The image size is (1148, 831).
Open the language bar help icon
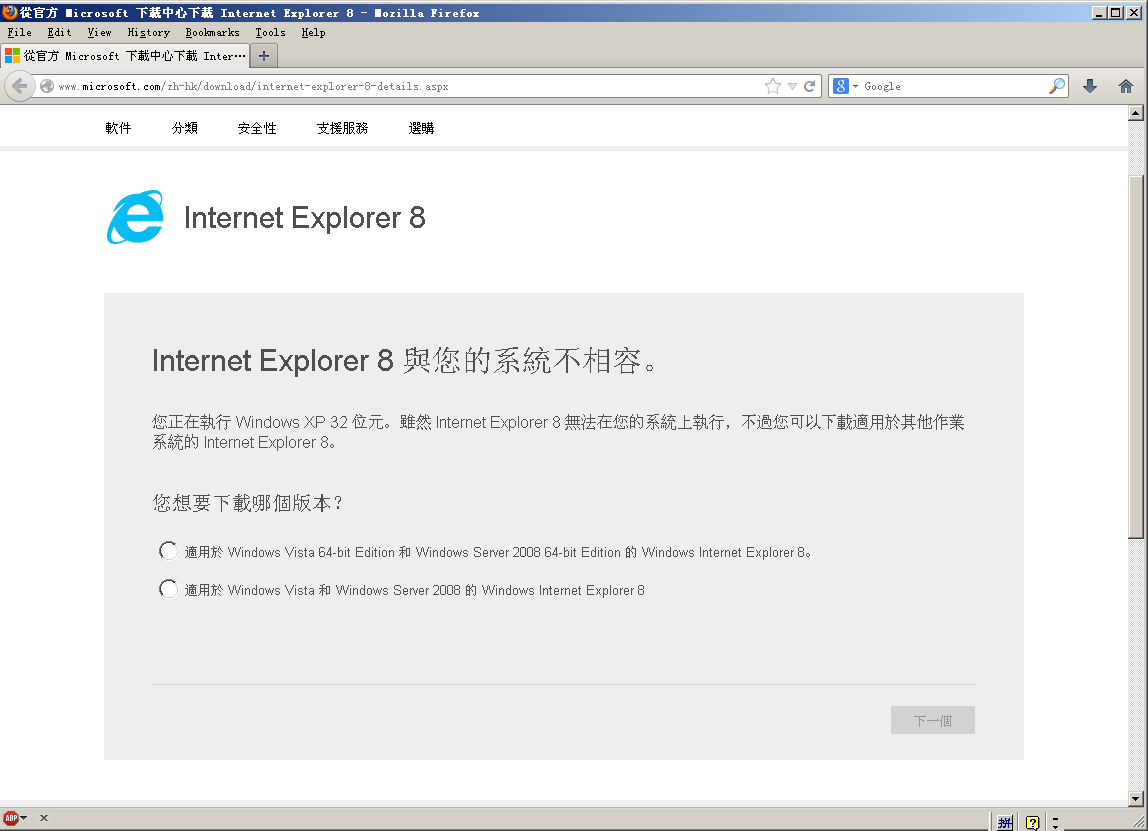click(x=1032, y=822)
